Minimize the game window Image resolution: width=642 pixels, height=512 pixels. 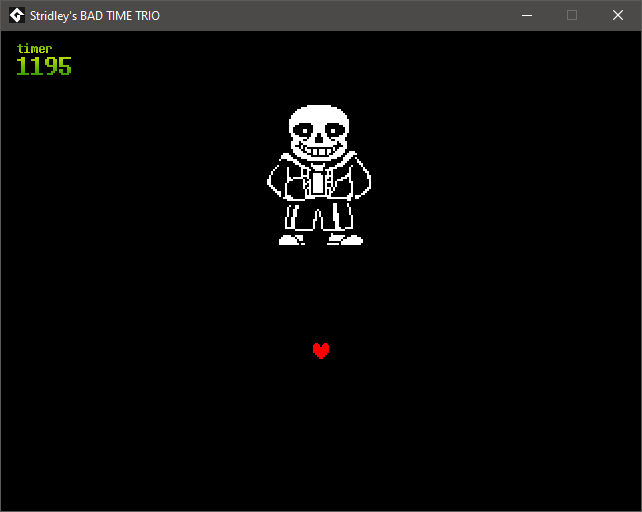[x=527, y=16]
